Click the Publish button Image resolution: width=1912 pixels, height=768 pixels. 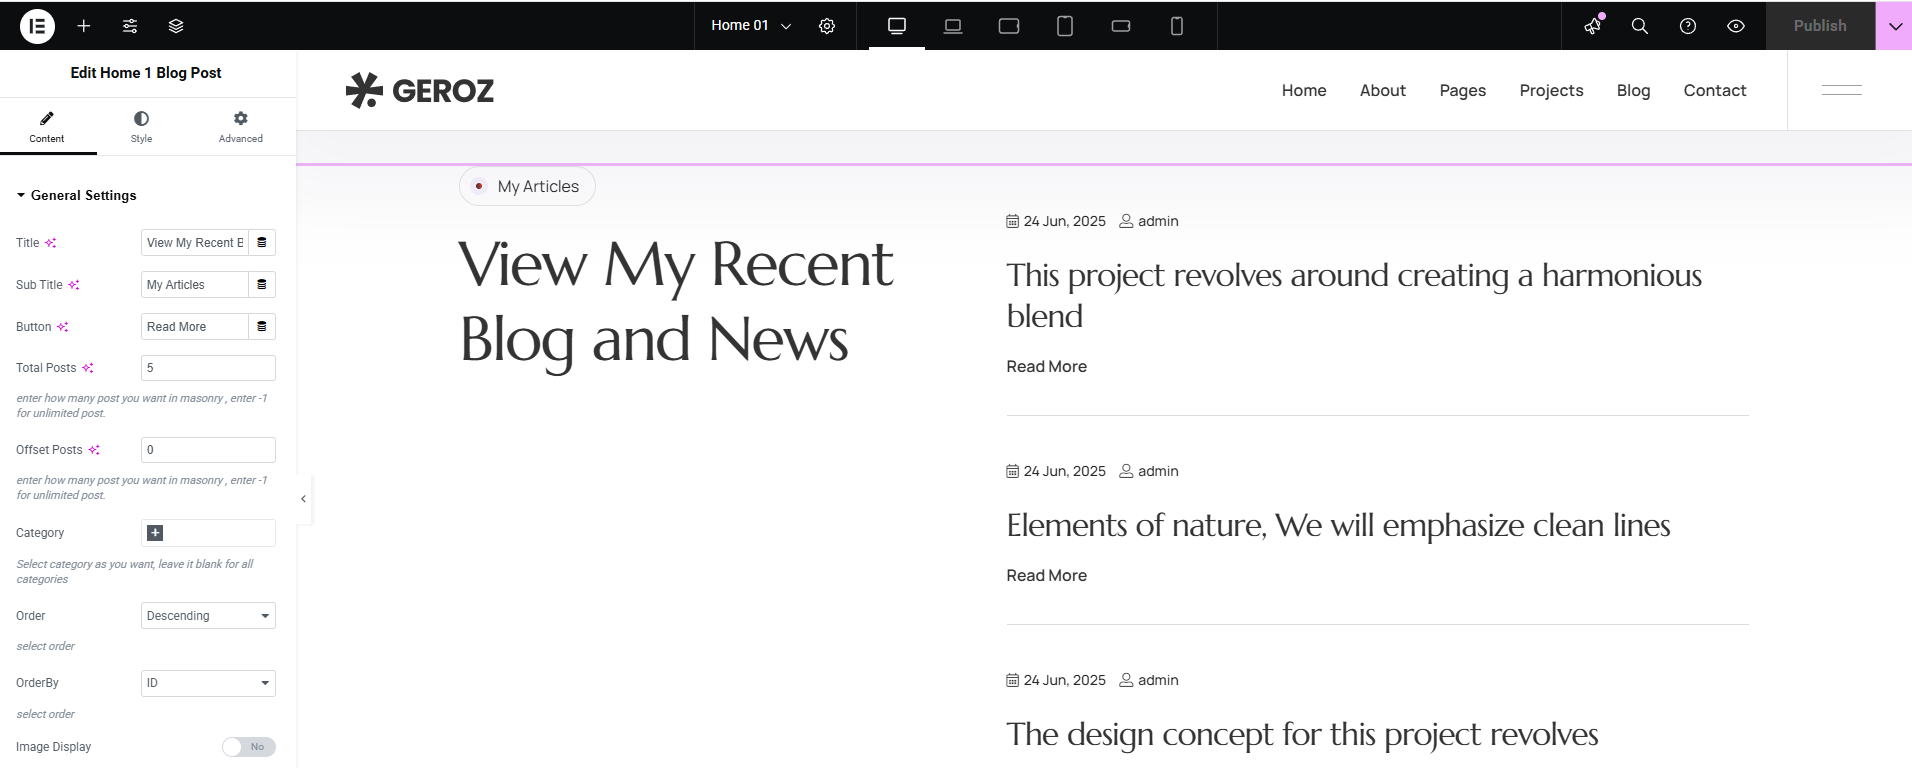pos(1819,26)
